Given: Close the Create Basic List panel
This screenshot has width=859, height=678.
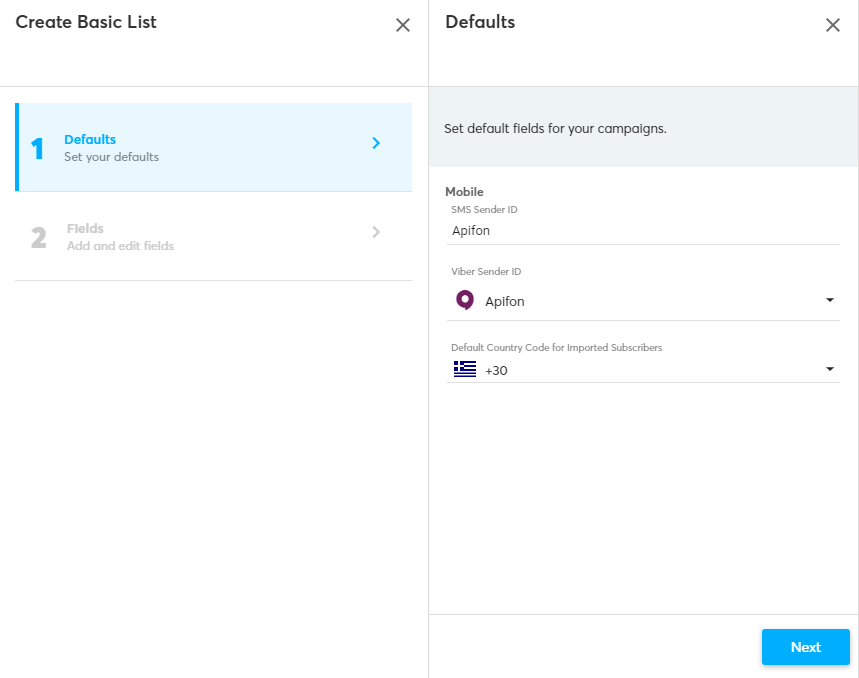Looking at the screenshot, I should (x=403, y=25).
